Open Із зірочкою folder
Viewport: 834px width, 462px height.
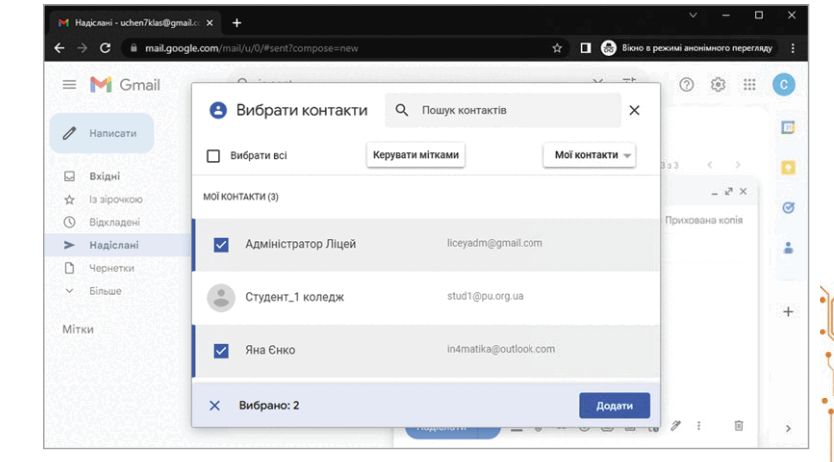point(117,199)
